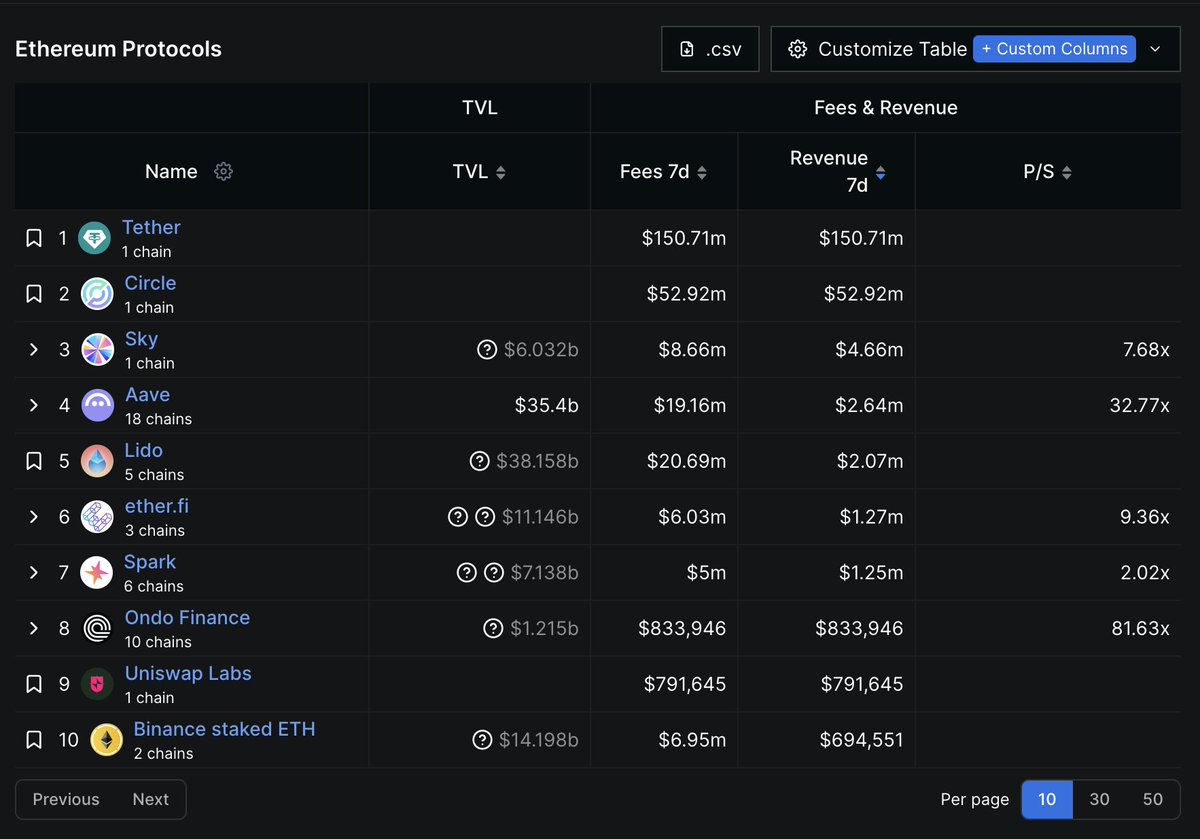Click Lido fees value $20.69m
Viewport: 1200px width, 839px height.
[688, 461]
